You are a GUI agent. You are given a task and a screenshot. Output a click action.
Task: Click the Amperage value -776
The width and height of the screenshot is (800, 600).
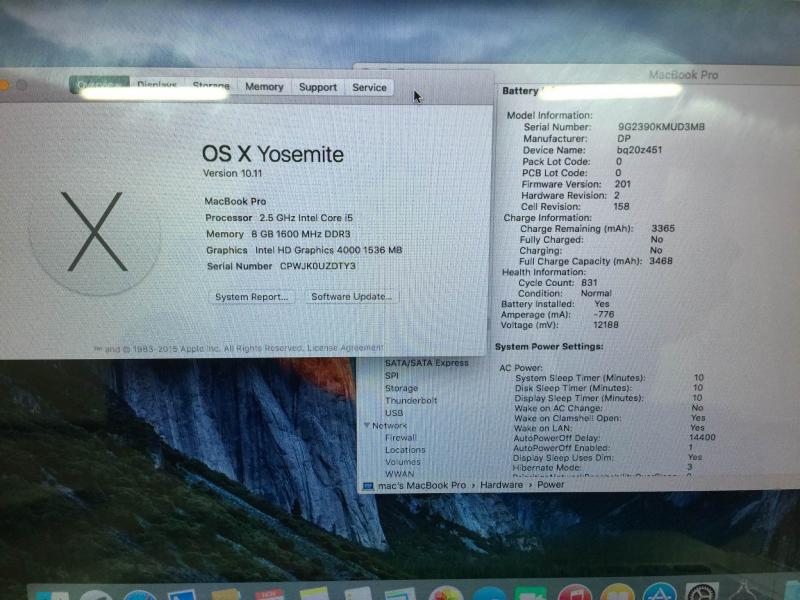pos(604,314)
